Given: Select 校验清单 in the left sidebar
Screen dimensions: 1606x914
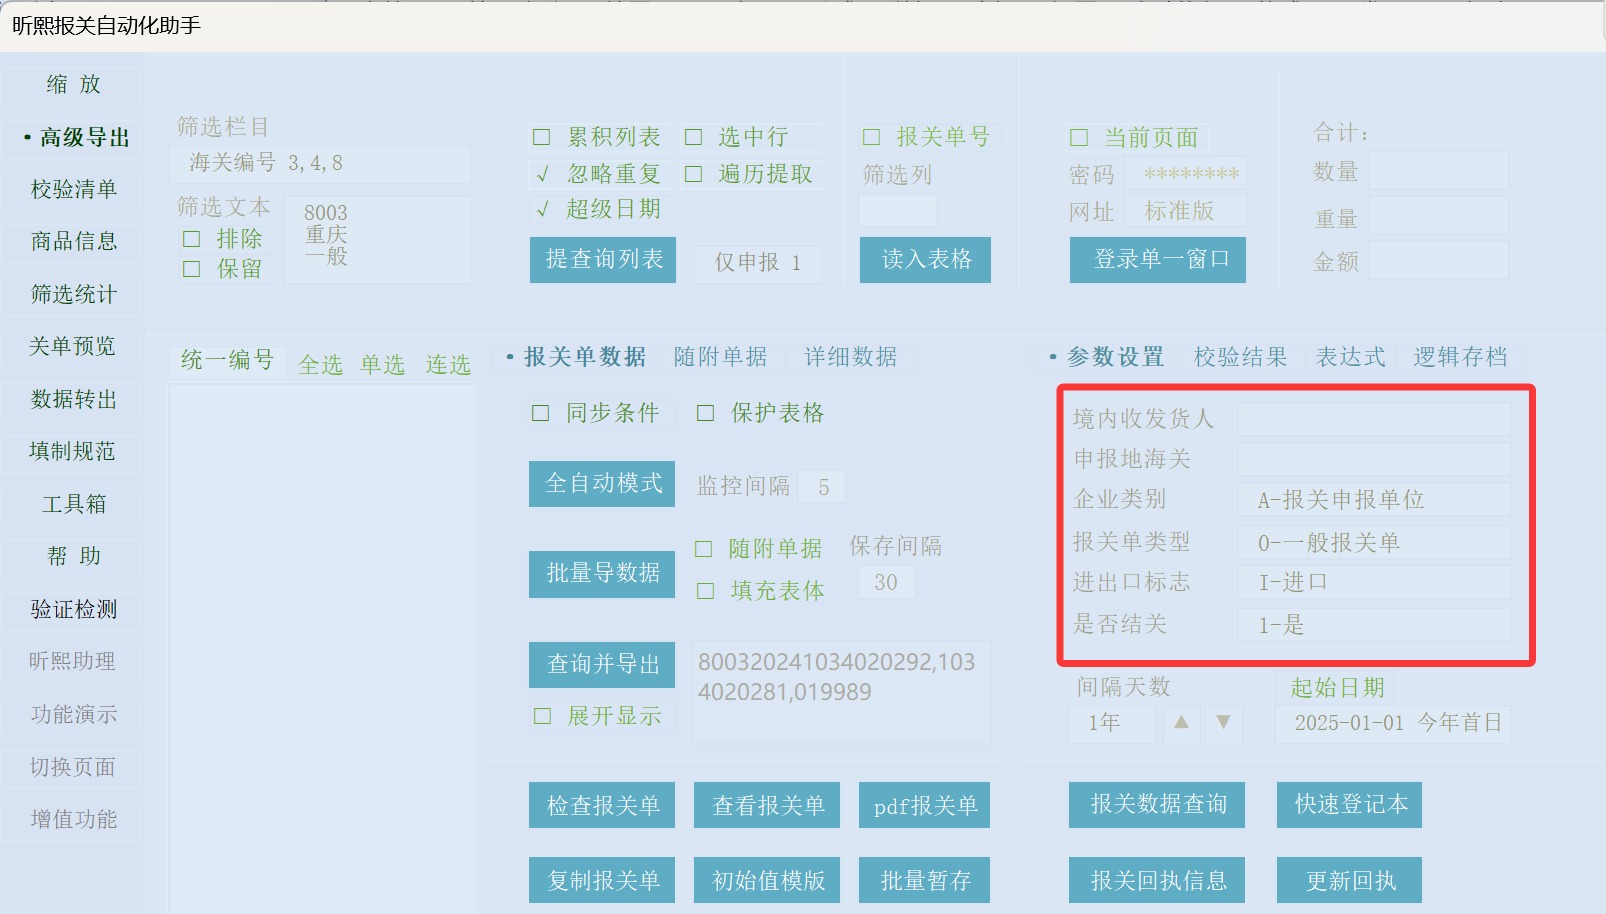Looking at the screenshot, I should [x=73, y=189].
